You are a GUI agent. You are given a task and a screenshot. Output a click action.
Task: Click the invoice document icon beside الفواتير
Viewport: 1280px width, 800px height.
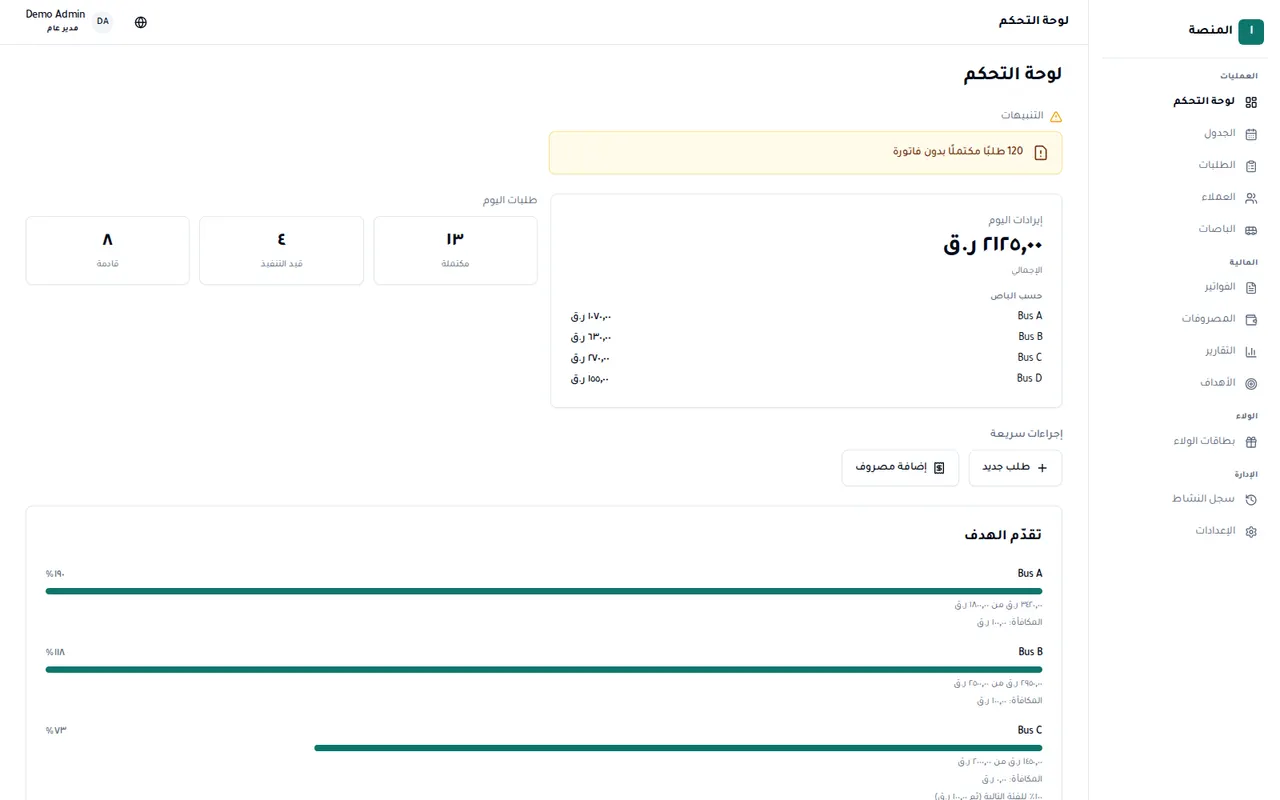pyautogui.click(x=1251, y=288)
